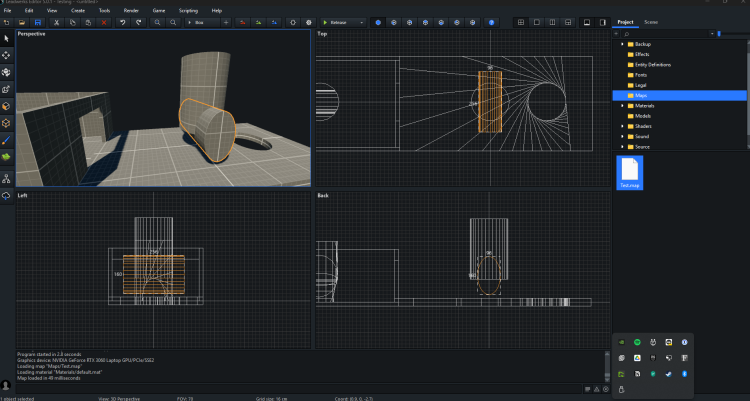Click the Save file toolbar icon
The width and height of the screenshot is (750, 401).
coord(37,21)
